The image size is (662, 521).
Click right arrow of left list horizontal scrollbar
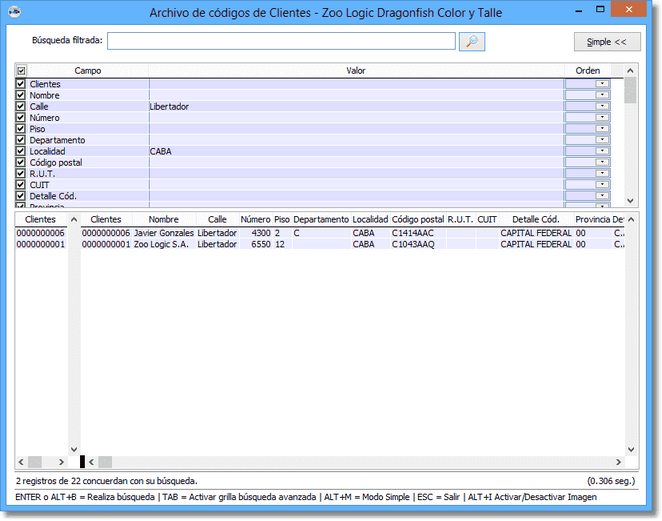(x=61, y=462)
